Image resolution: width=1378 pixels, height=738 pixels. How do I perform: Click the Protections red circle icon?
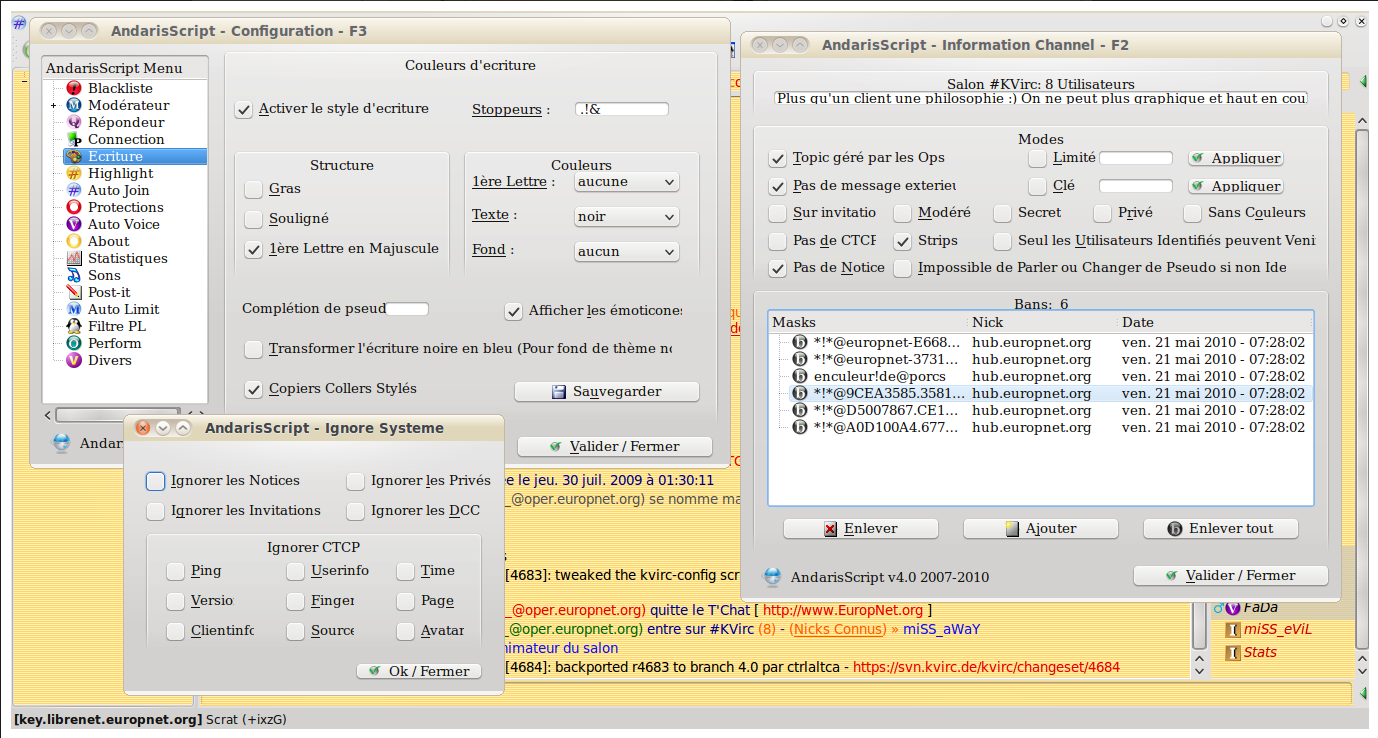tap(74, 207)
